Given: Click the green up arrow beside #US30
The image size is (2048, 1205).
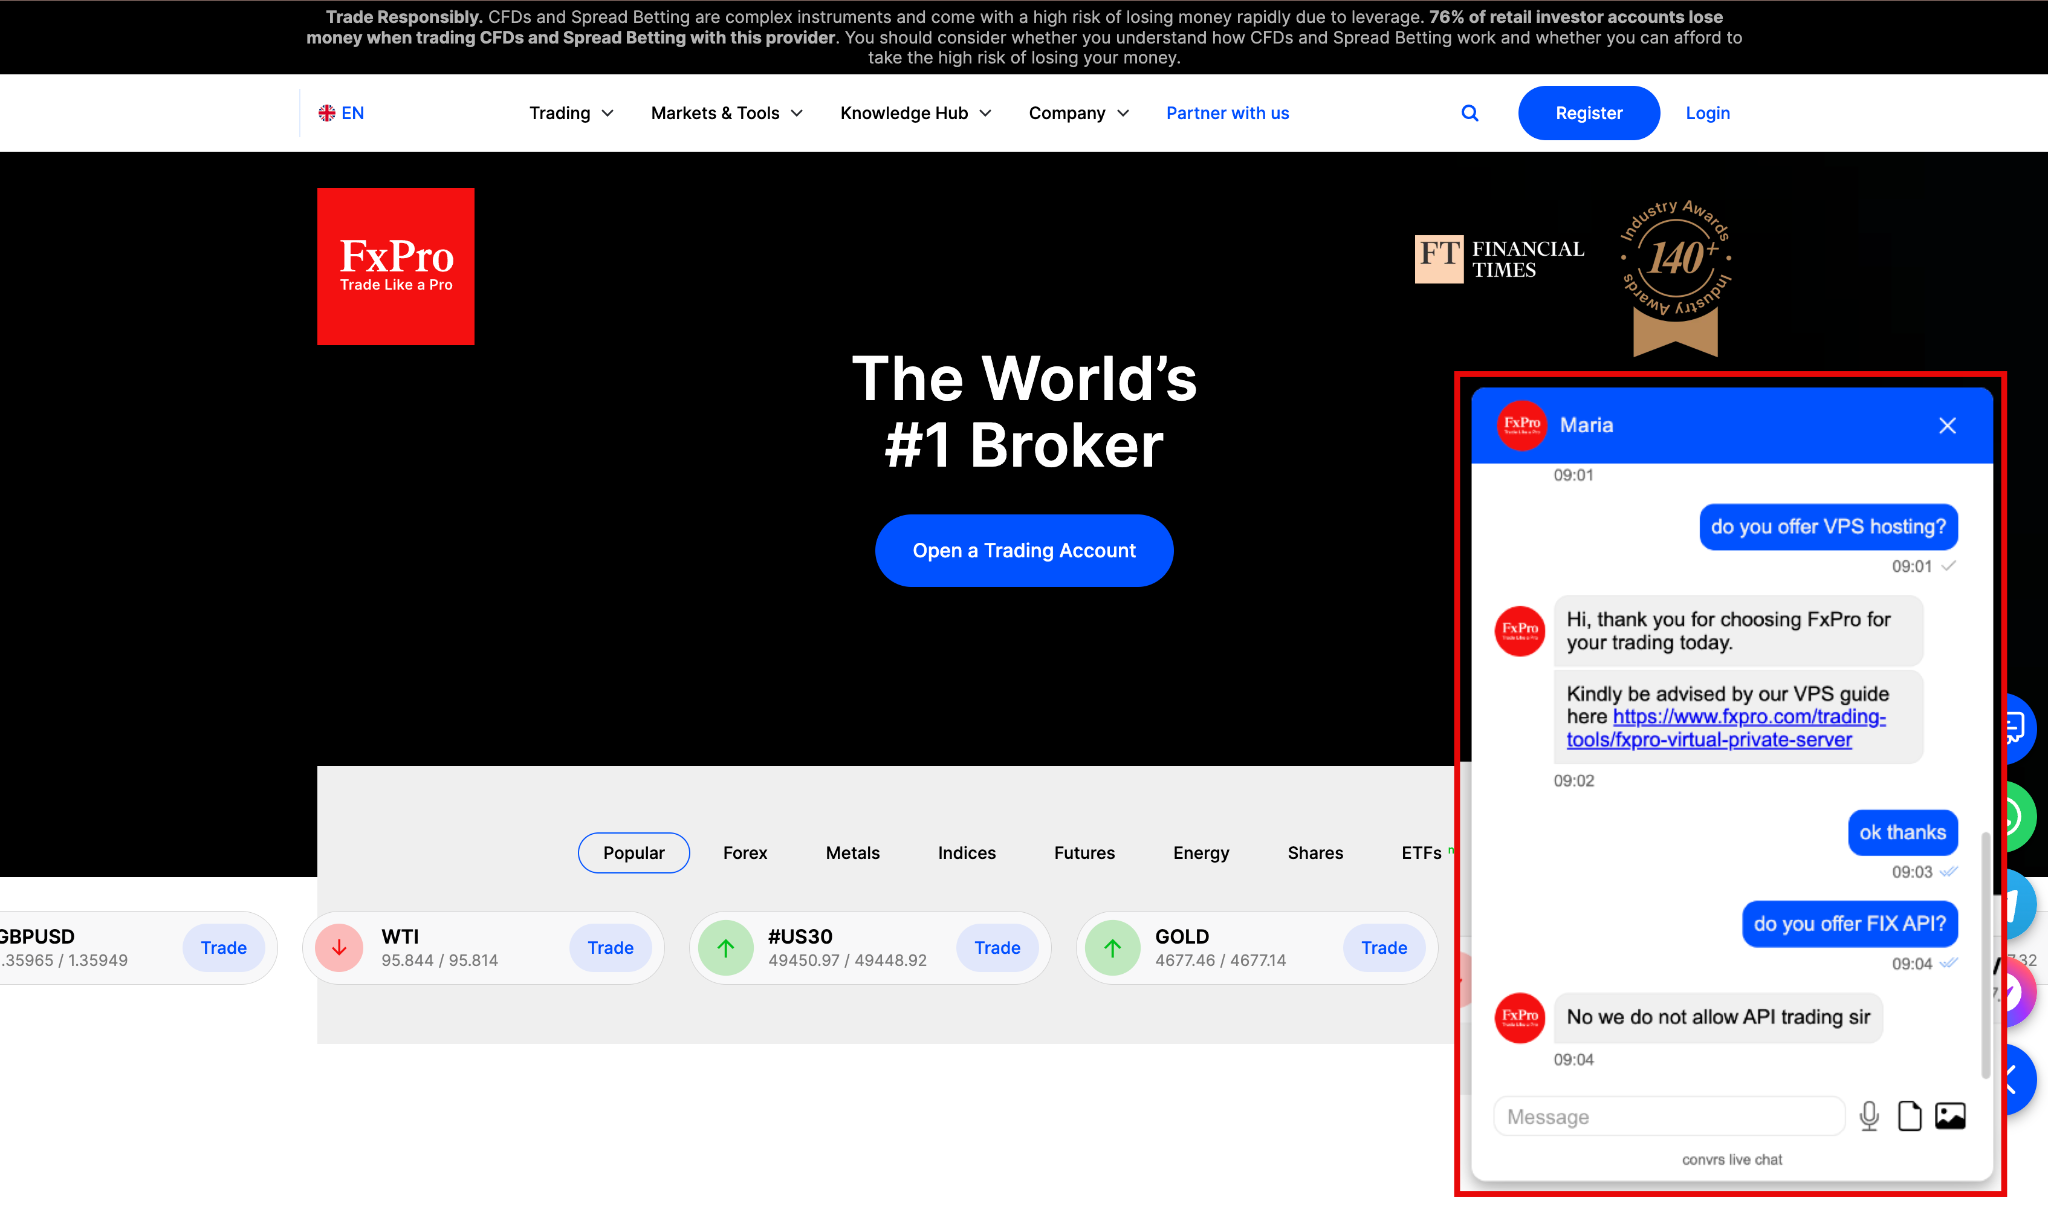Looking at the screenshot, I should 726,948.
